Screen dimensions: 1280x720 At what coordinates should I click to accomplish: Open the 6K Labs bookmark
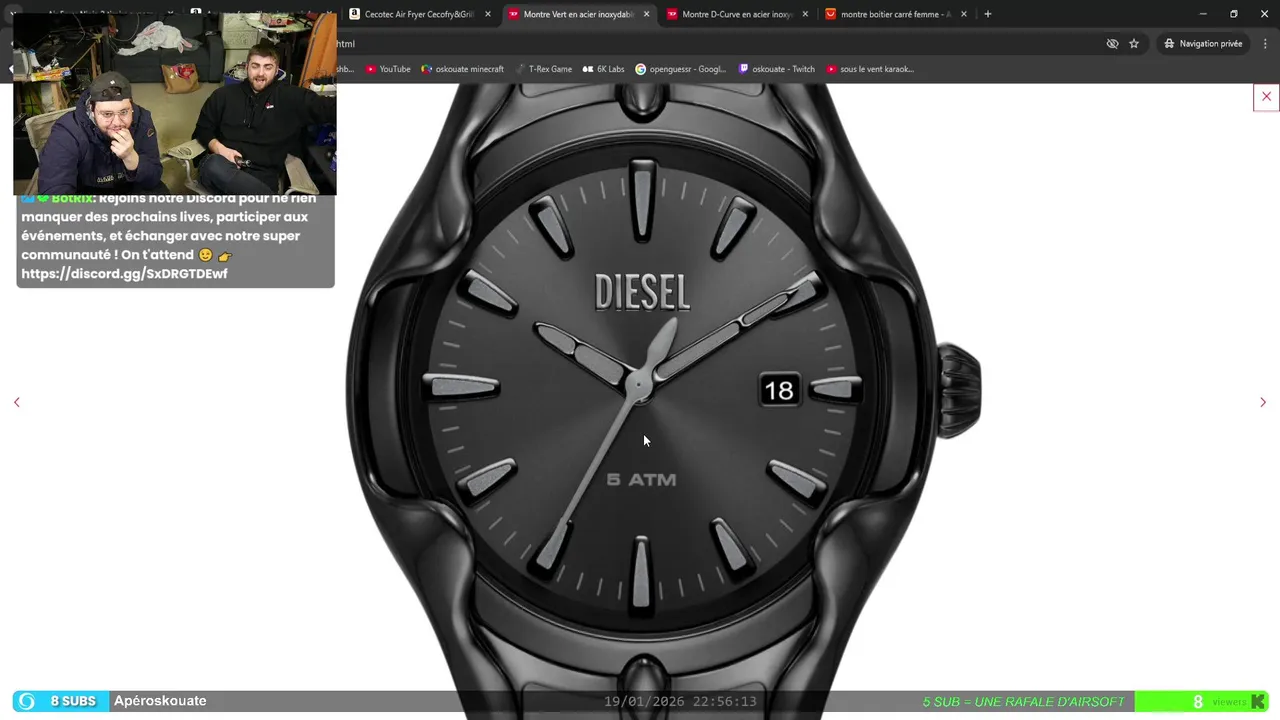603,69
